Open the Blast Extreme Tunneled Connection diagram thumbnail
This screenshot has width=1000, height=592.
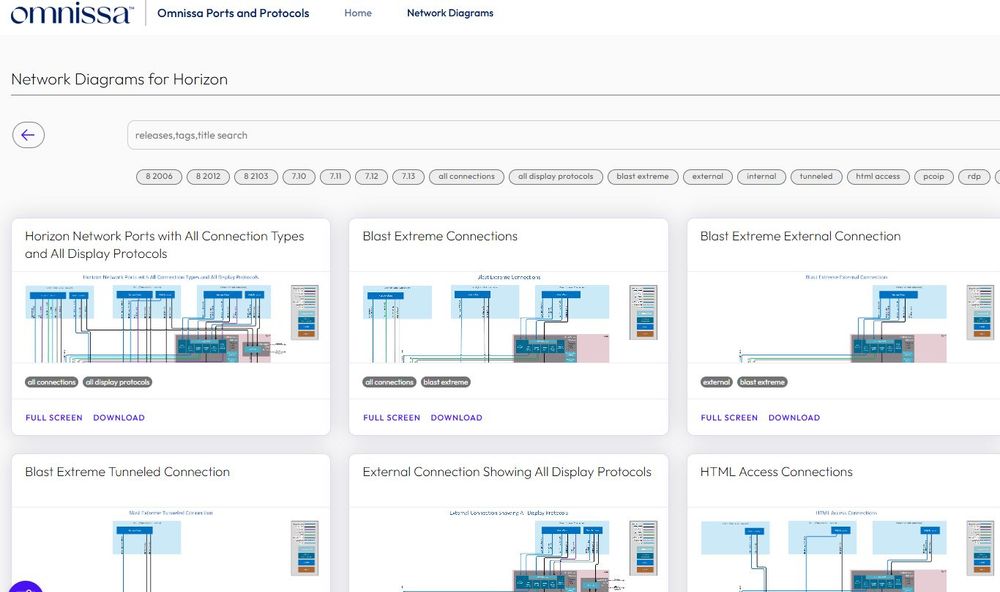tap(171, 550)
